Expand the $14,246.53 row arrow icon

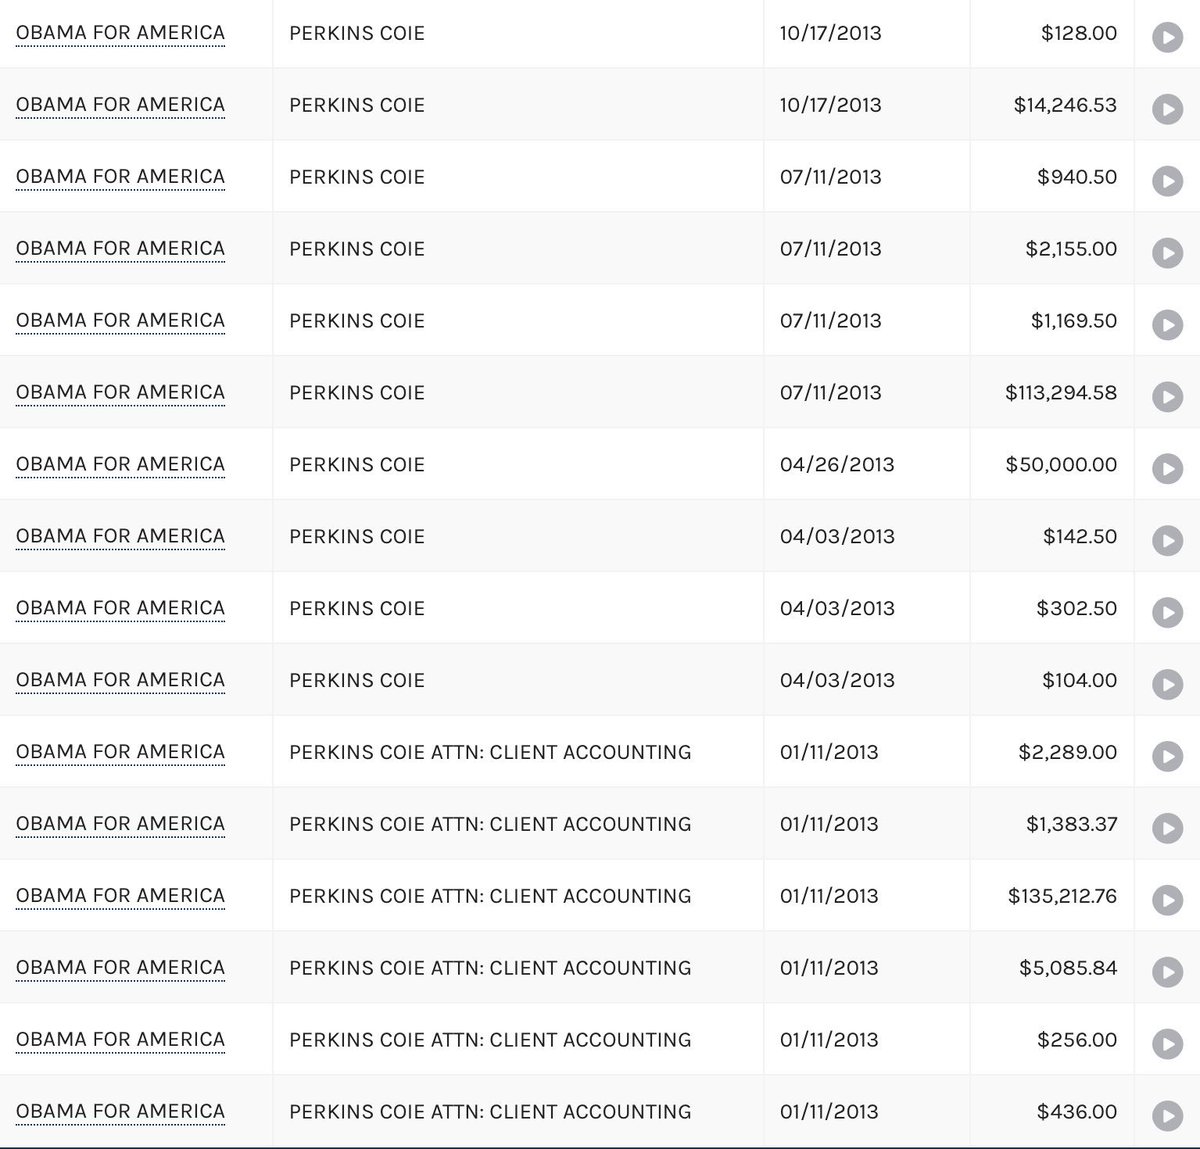point(1167,109)
